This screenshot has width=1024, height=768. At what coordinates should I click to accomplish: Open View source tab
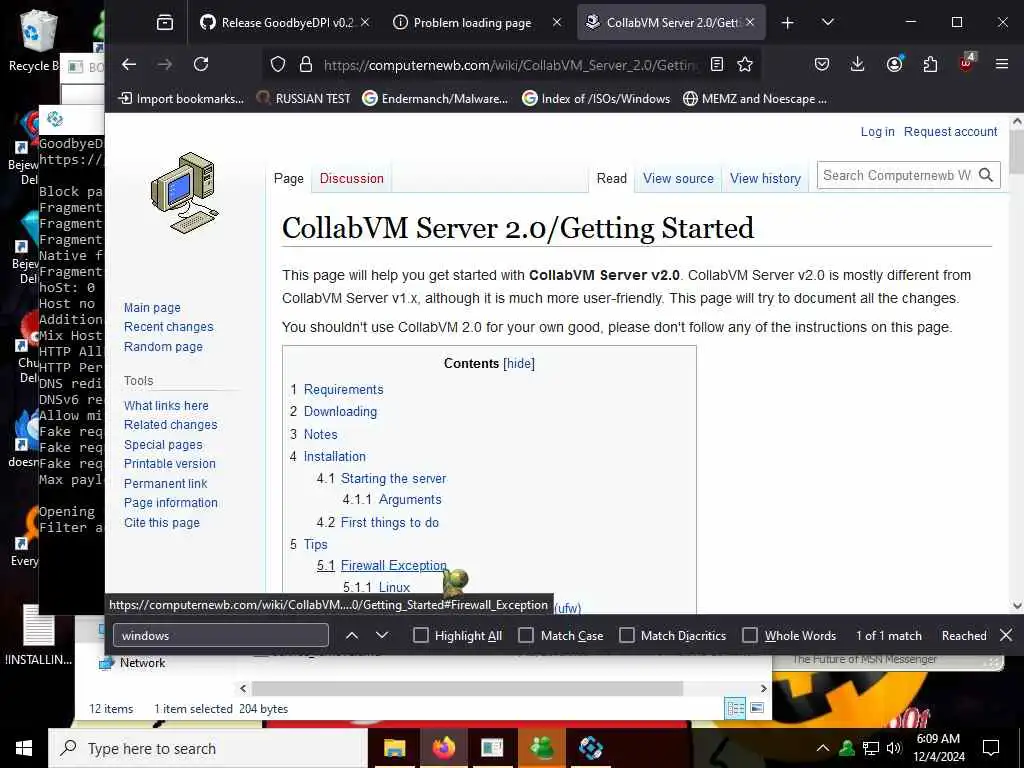(x=678, y=178)
